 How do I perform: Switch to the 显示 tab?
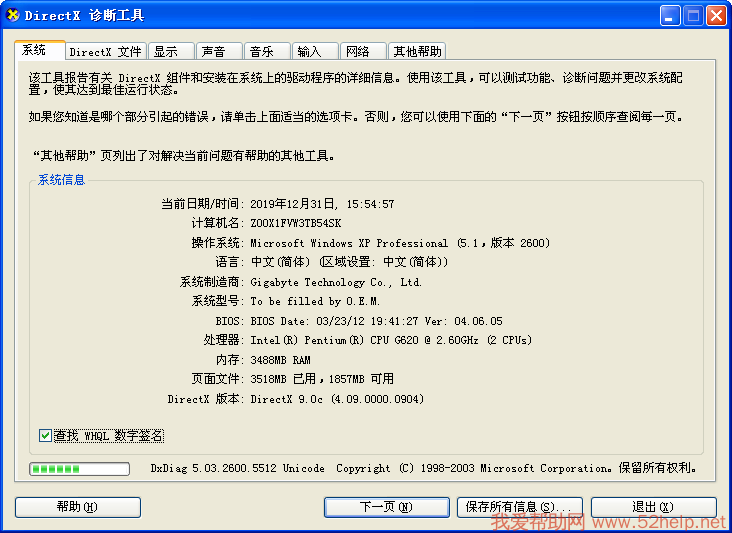click(x=171, y=51)
